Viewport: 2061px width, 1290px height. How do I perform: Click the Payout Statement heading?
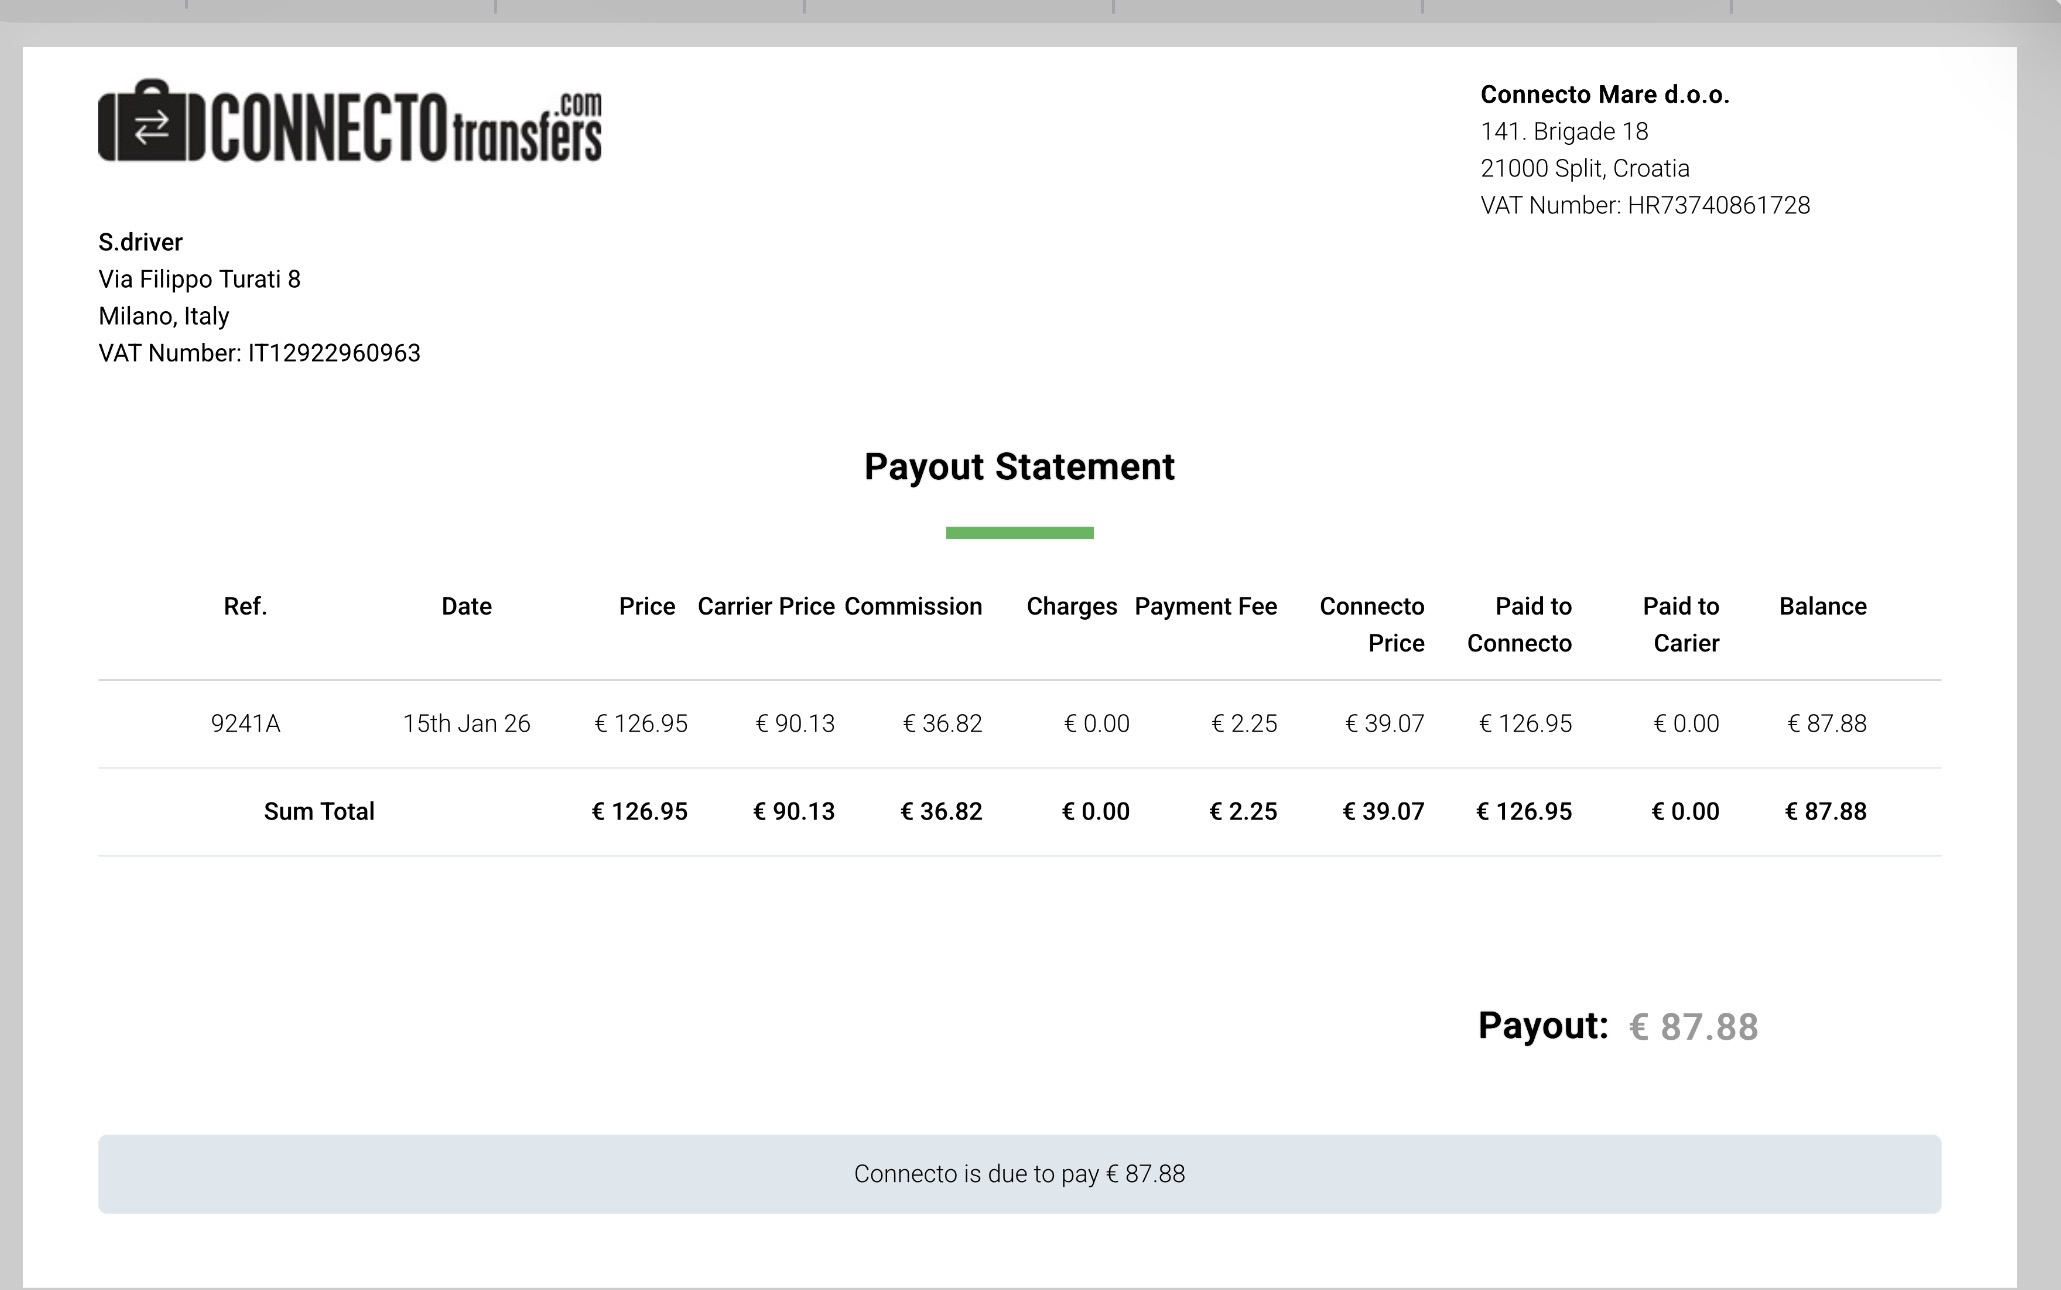pos(1019,467)
